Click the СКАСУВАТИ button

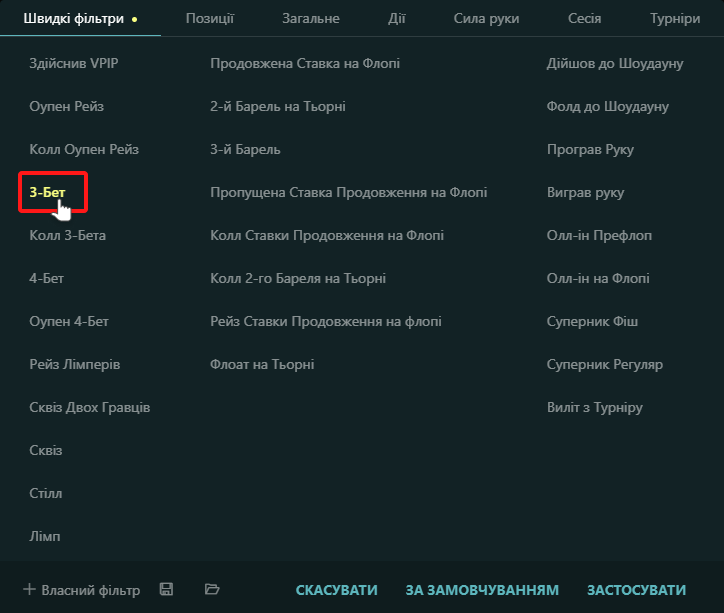pos(337,590)
